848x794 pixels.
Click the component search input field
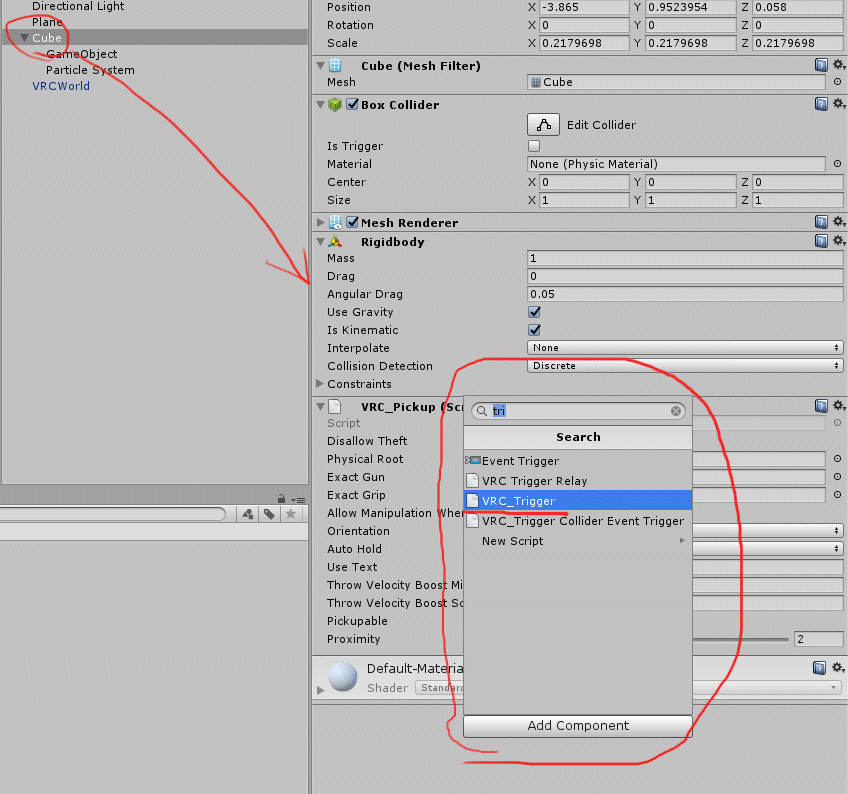[x=578, y=411]
